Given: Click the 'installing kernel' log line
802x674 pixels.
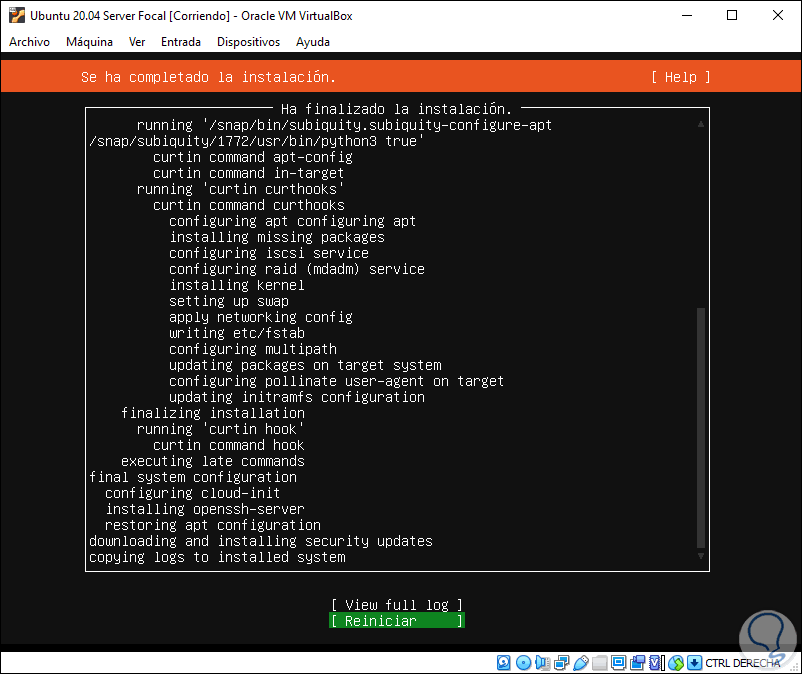Looking at the screenshot, I should point(237,285).
